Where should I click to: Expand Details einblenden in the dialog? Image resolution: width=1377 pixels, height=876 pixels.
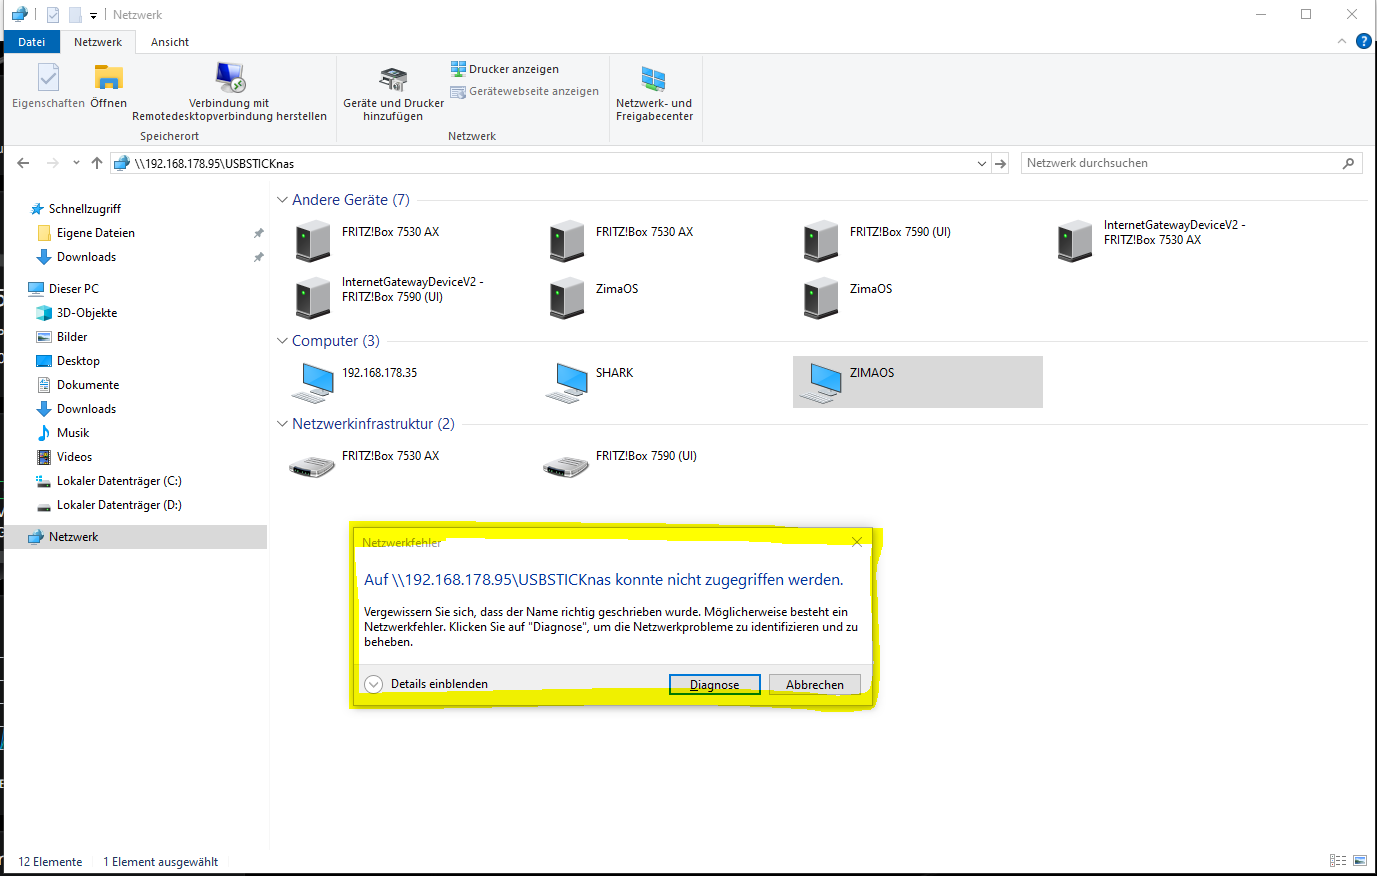427,684
